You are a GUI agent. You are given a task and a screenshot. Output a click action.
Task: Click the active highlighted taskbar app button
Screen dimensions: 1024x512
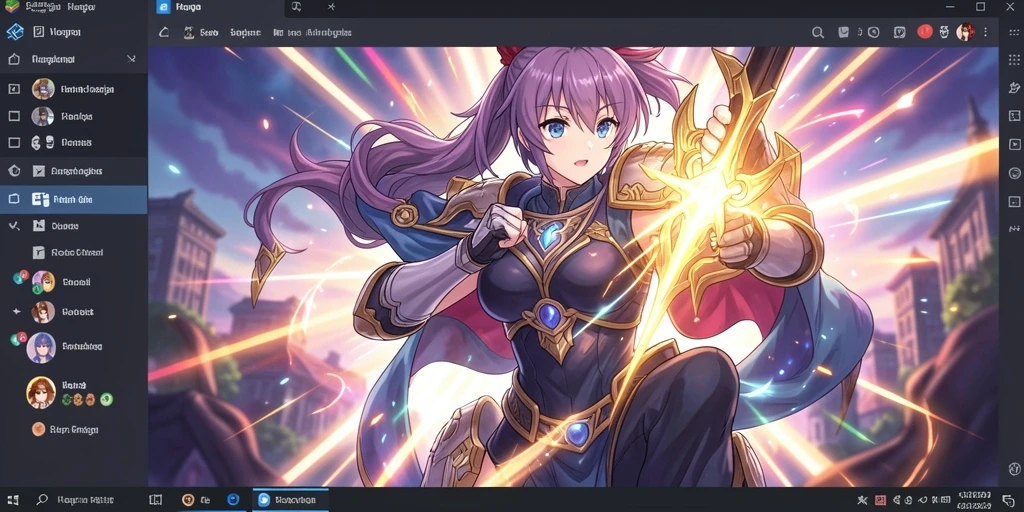(291, 500)
